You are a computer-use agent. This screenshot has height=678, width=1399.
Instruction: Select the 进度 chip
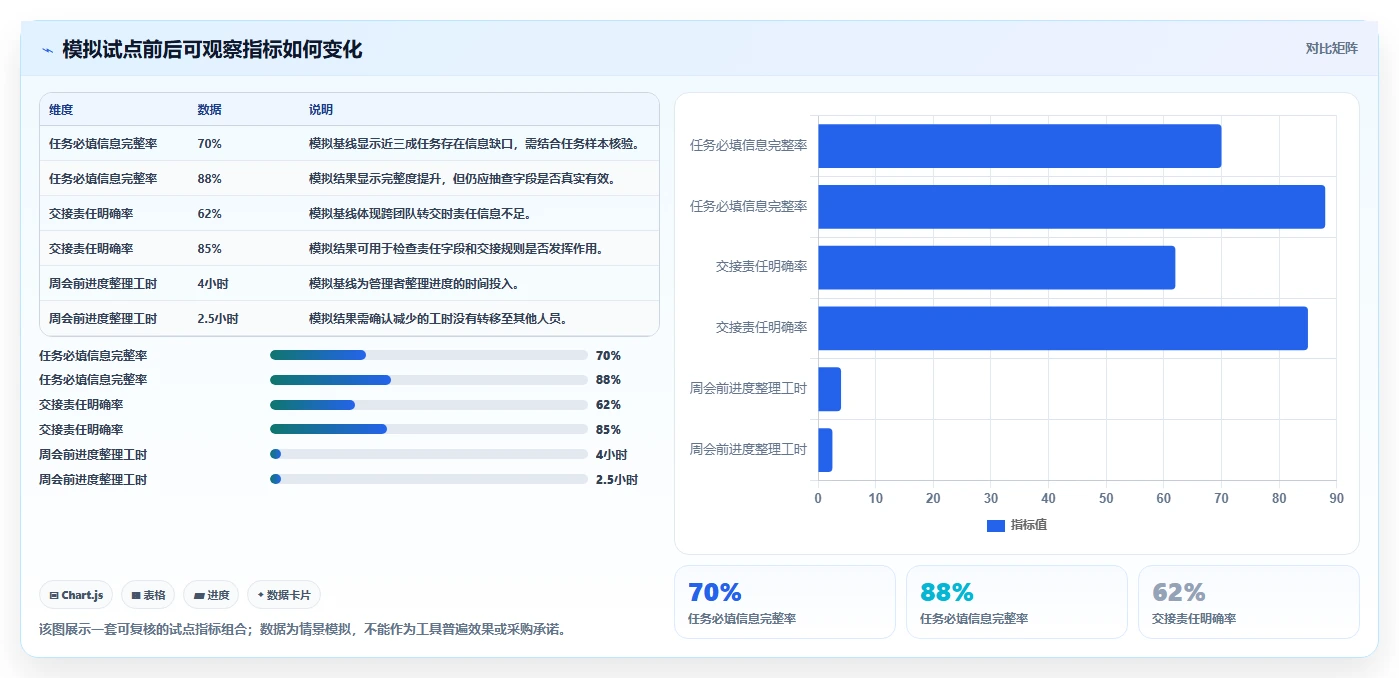pyautogui.click(x=212, y=595)
